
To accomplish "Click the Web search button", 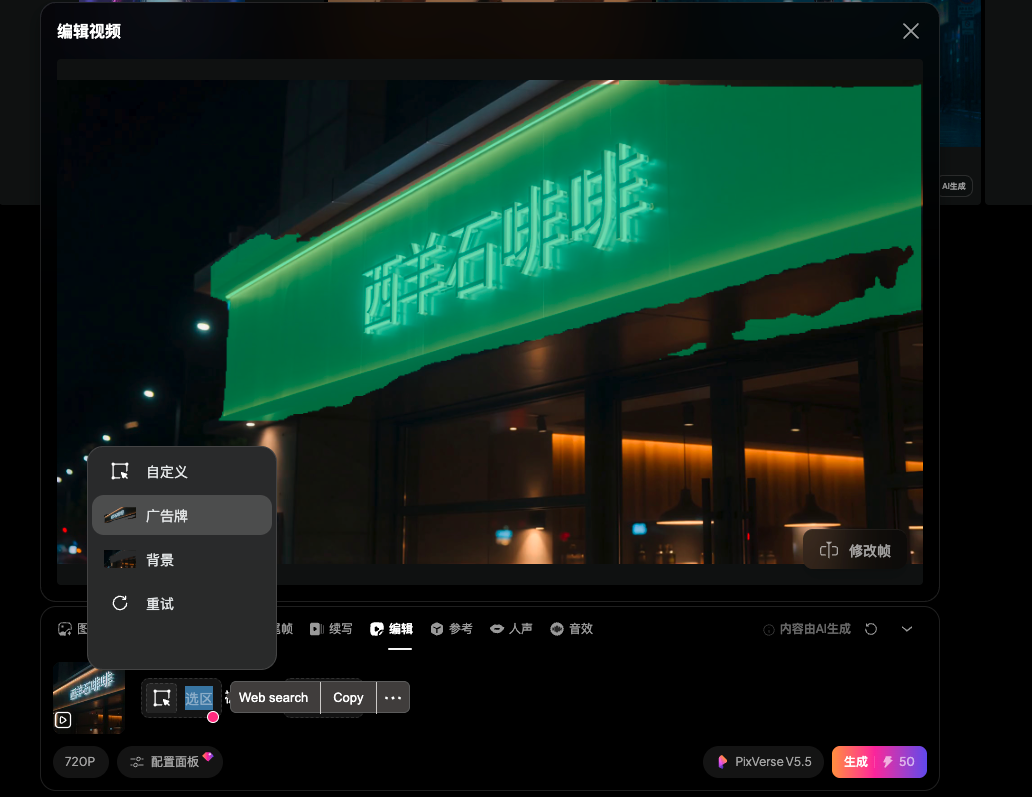I will pyautogui.click(x=274, y=697).
